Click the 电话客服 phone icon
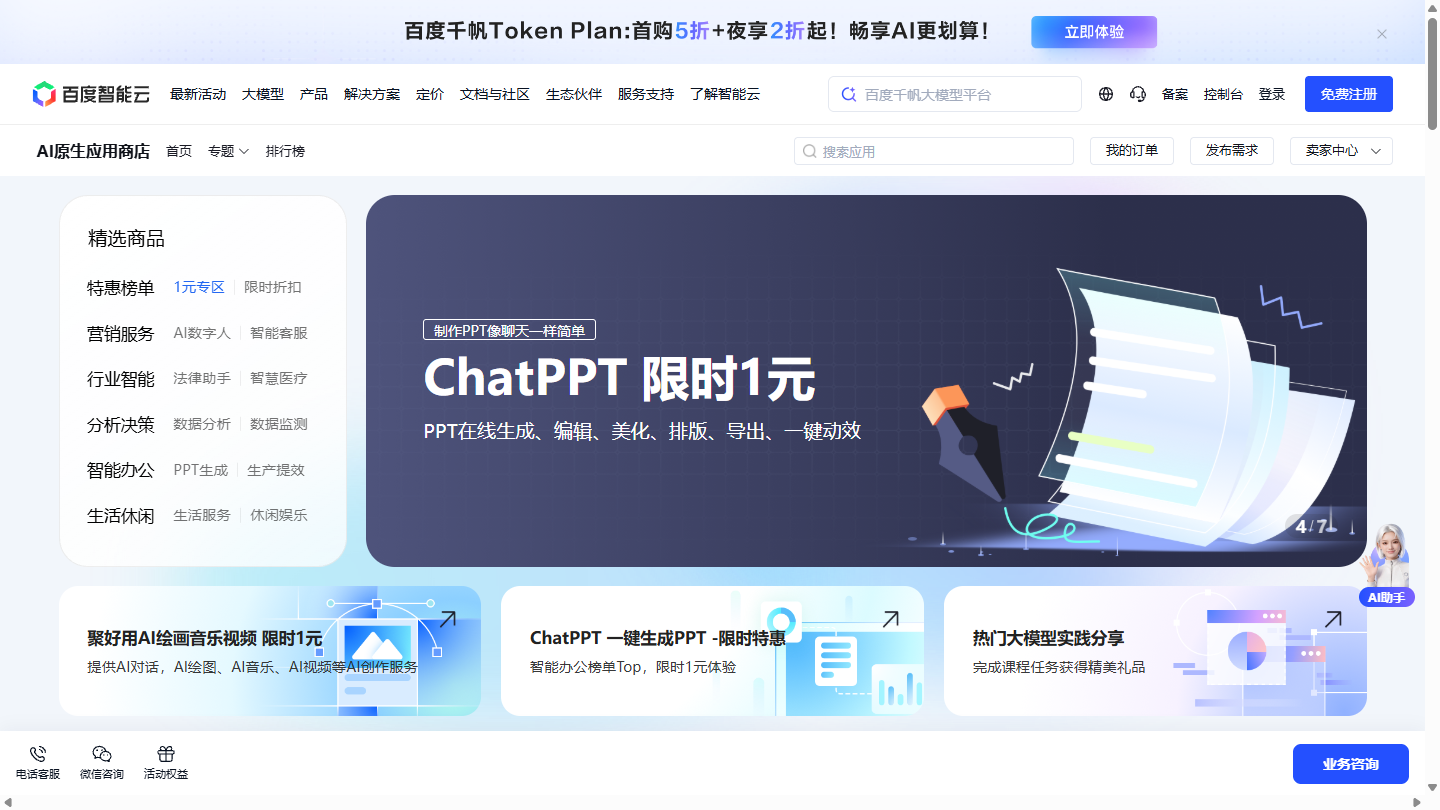Screen dimensions: 1440x810 [x=38, y=755]
